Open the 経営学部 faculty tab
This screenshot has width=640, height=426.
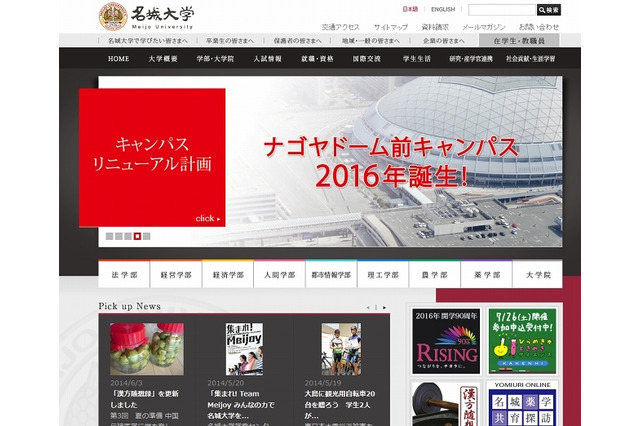pyautogui.click(x=176, y=274)
